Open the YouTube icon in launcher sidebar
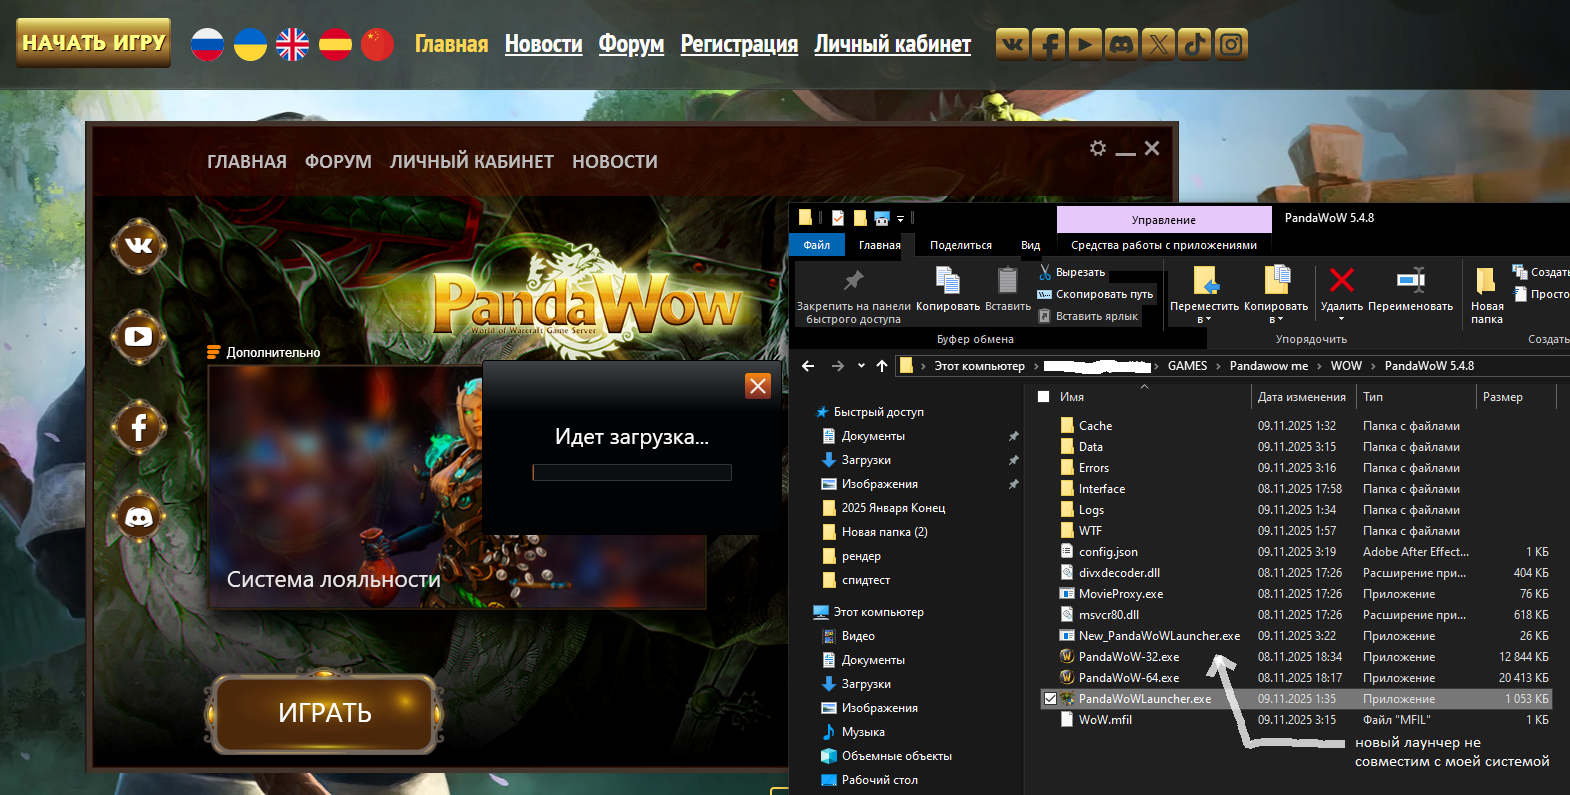The height and width of the screenshot is (795, 1570). coord(139,337)
